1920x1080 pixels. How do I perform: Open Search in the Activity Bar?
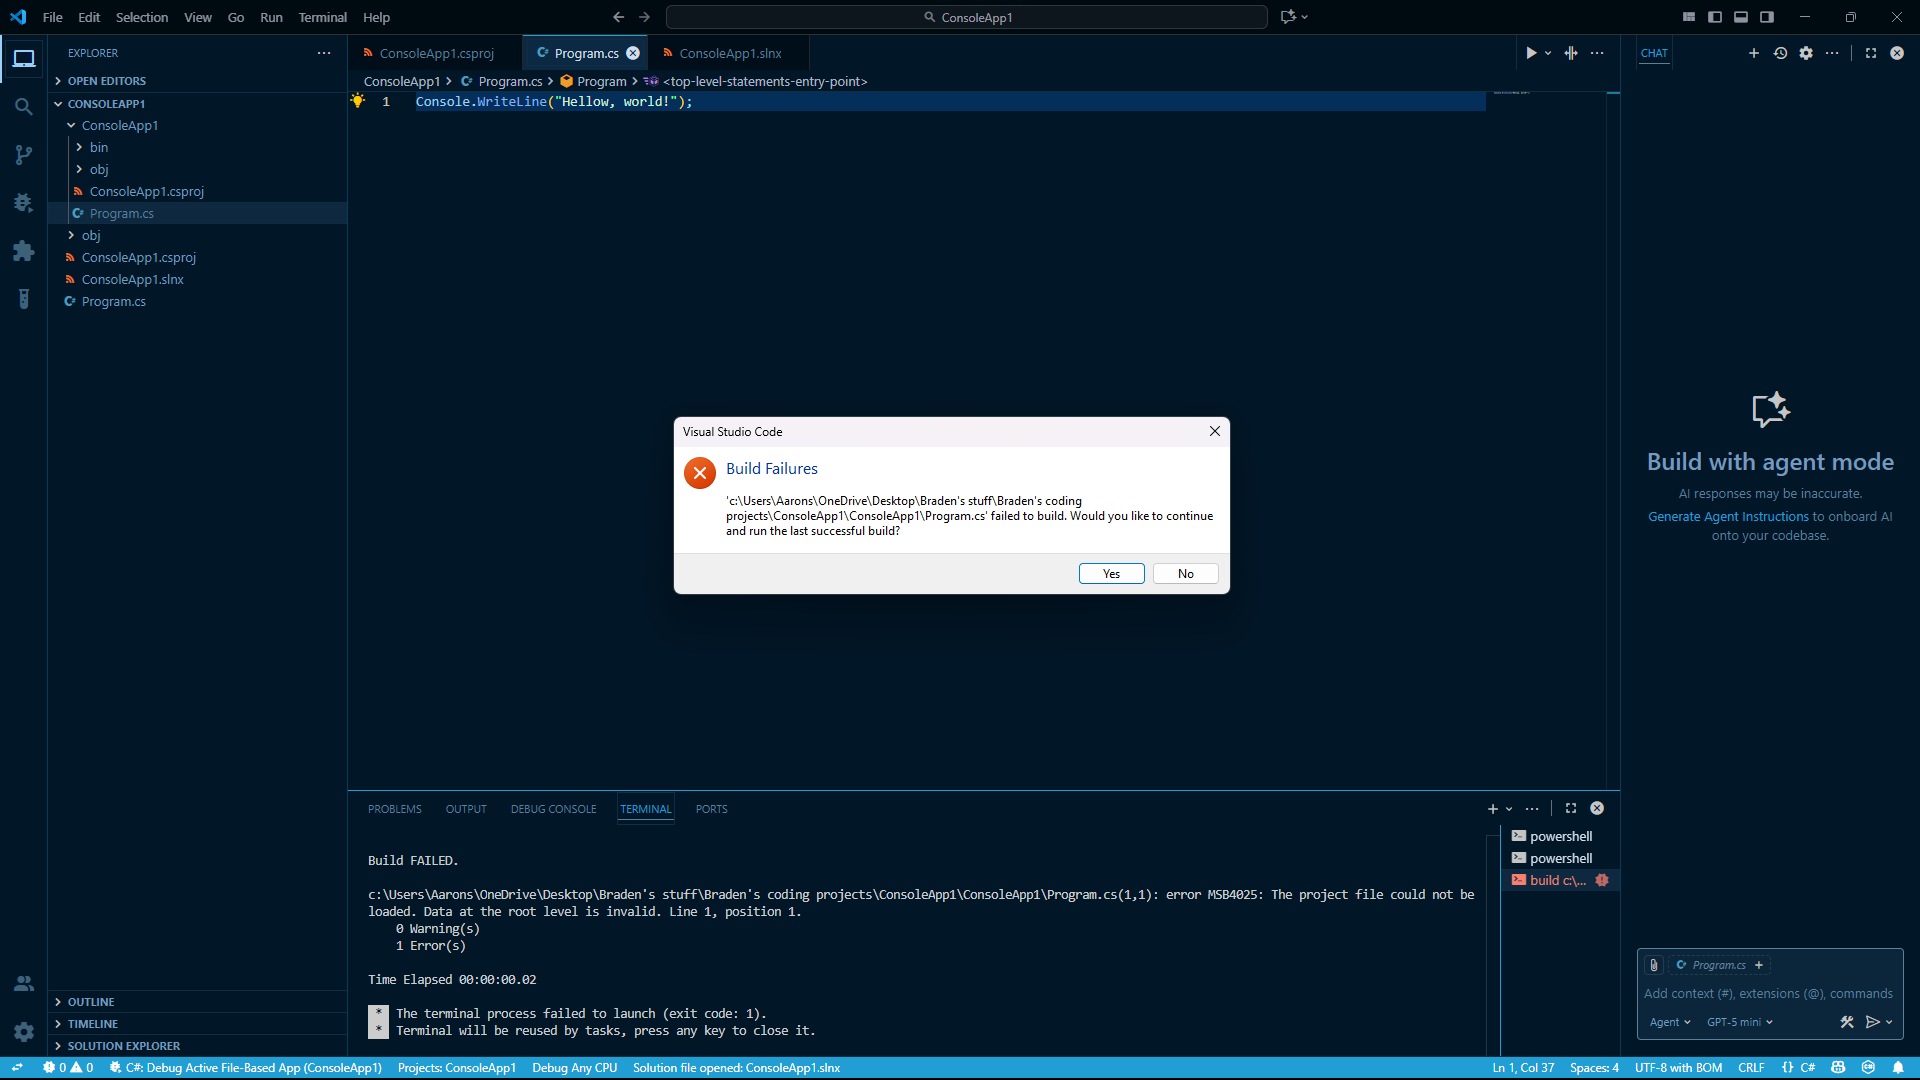point(23,106)
